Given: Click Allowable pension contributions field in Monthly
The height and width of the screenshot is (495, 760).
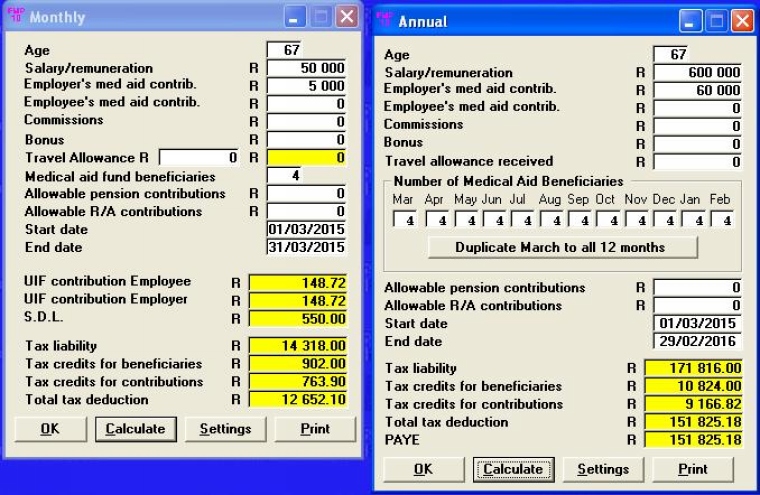Looking at the screenshot, I should (306, 193).
